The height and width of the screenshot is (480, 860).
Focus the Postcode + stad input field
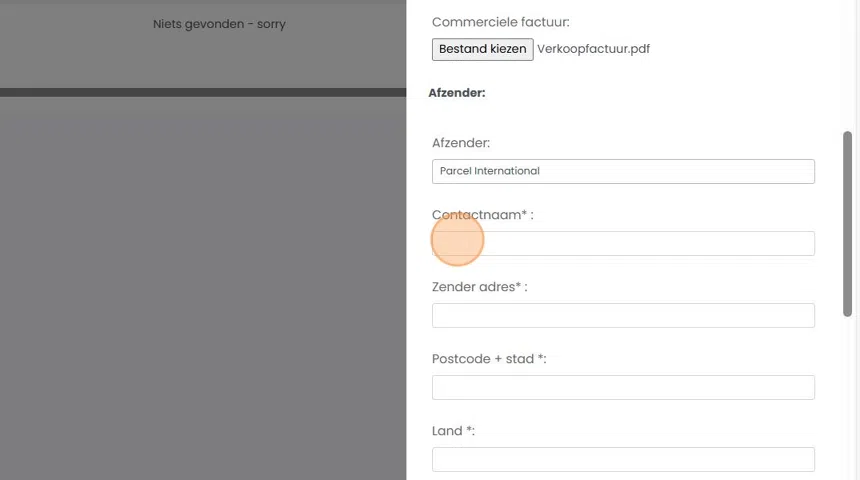(623, 387)
